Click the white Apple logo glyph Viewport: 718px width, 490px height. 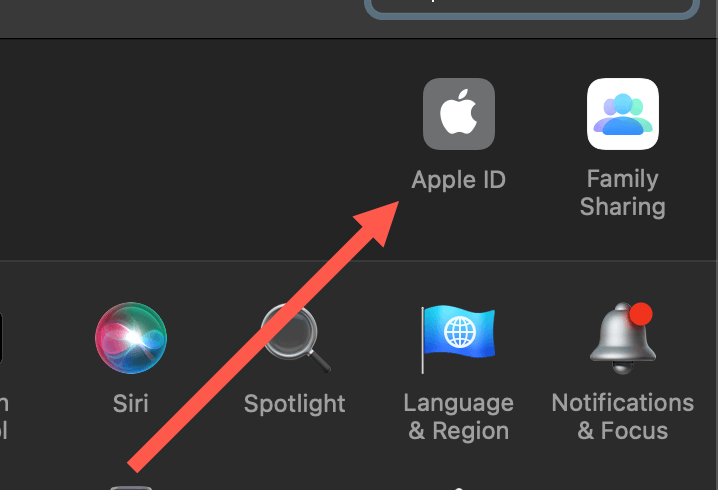pyautogui.click(x=459, y=112)
